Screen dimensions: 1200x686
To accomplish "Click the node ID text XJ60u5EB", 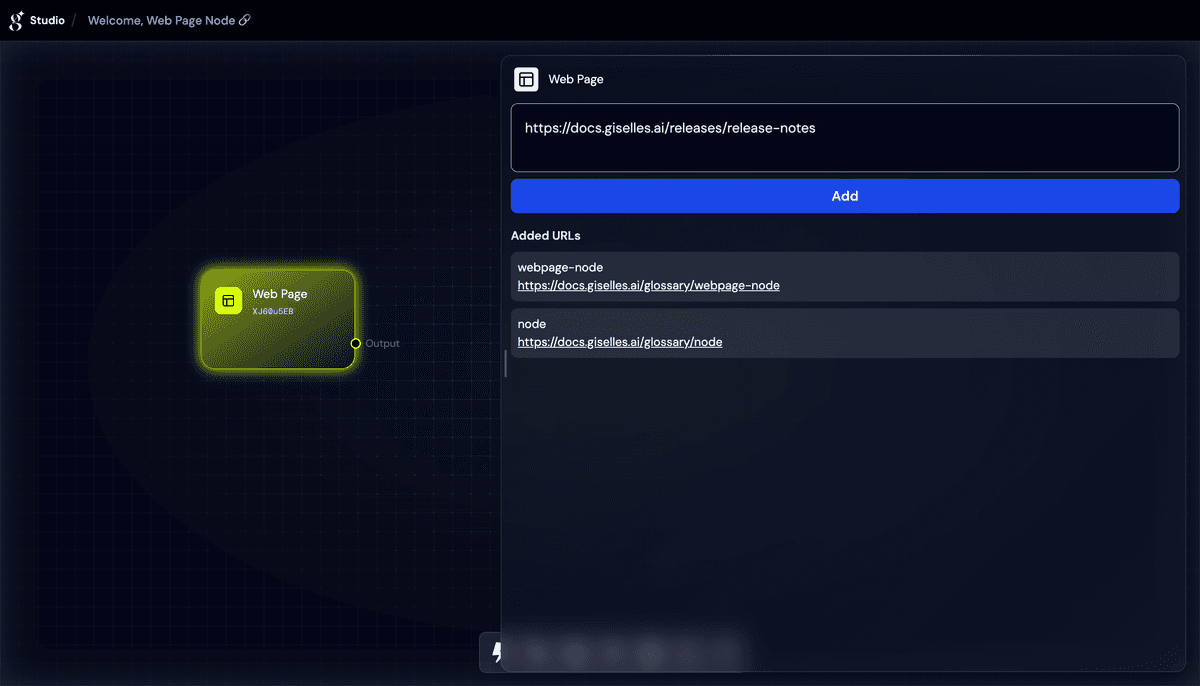I will (273, 311).
